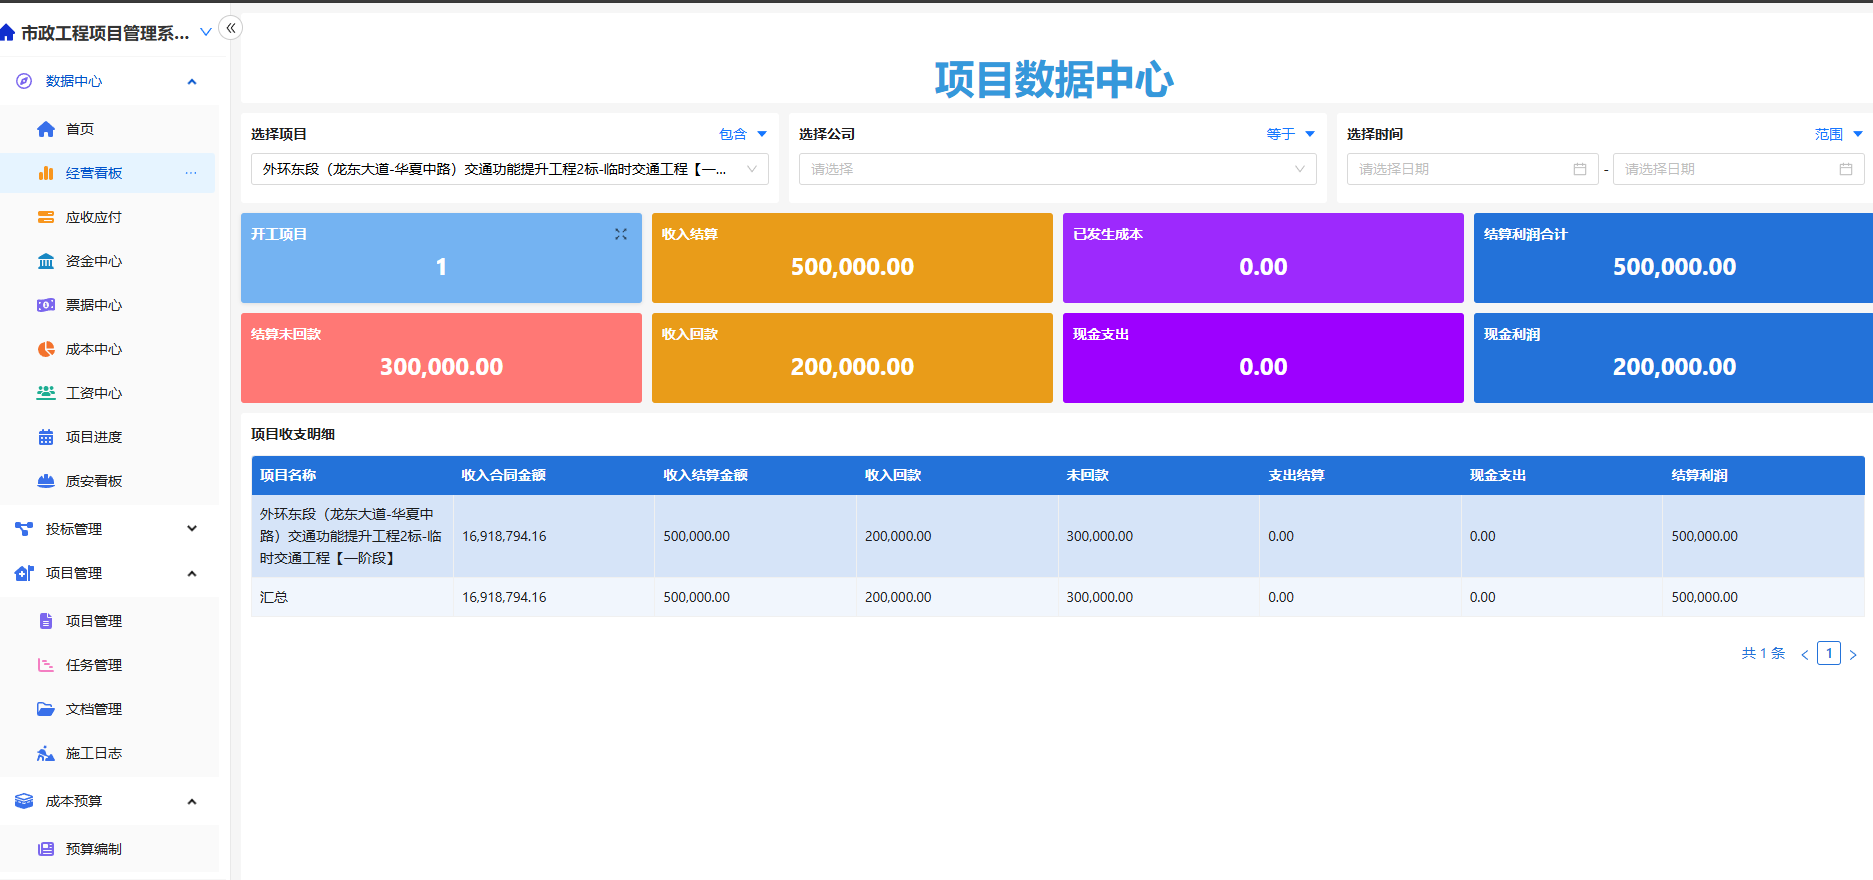
Task: Click the 工资中心 people icon
Action: tap(46, 393)
